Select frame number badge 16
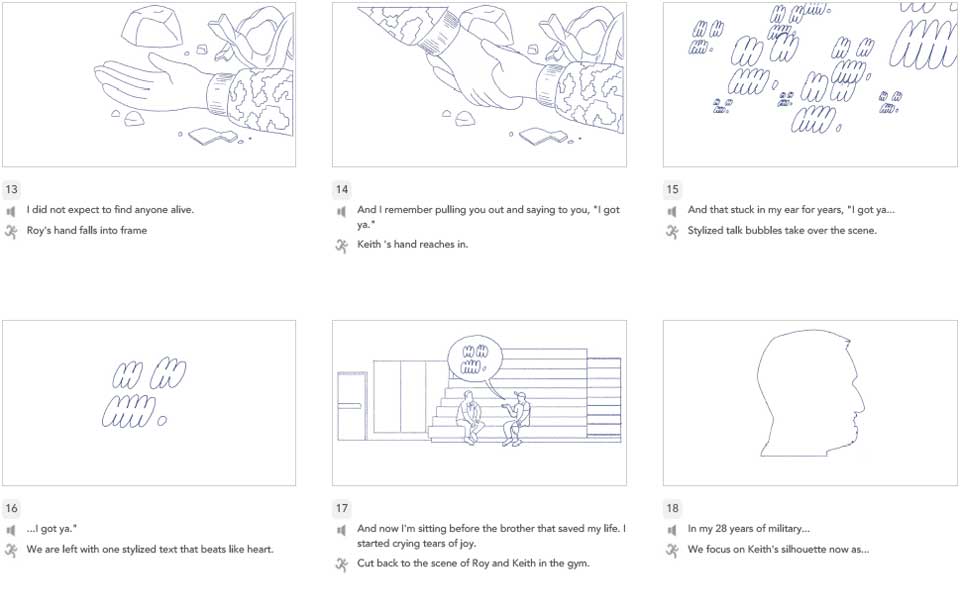The image size is (960, 615). pyautogui.click(x=12, y=508)
